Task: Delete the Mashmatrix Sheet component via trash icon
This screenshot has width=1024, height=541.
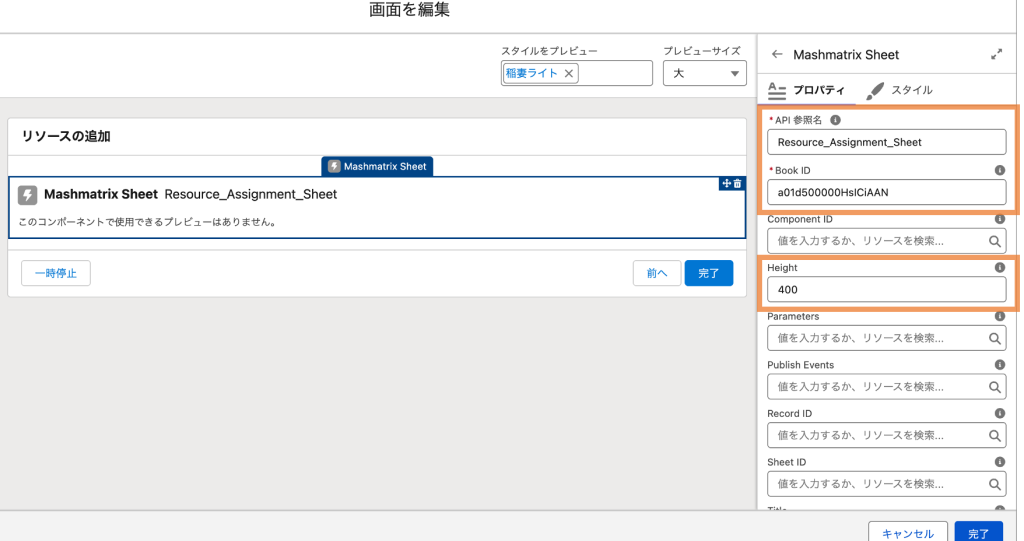Action: (738, 183)
